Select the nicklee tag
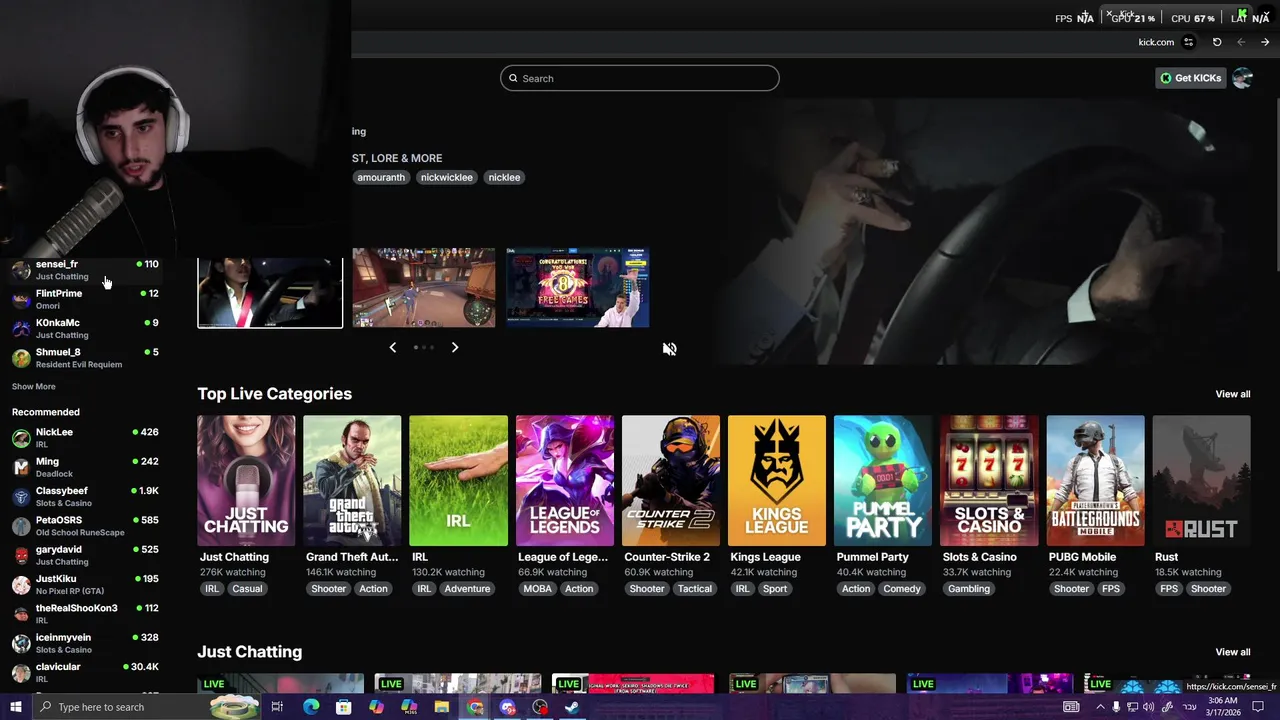The width and height of the screenshot is (1280, 720). pos(504,177)
